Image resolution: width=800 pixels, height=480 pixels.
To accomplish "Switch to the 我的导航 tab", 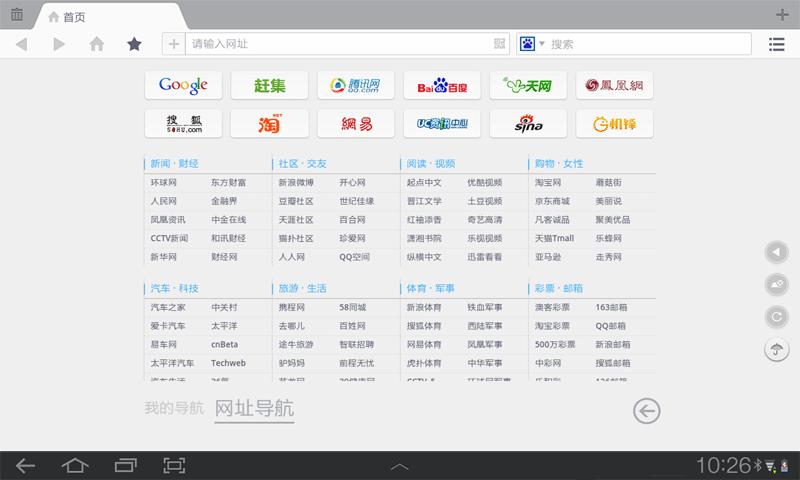I will click(173, 408).
